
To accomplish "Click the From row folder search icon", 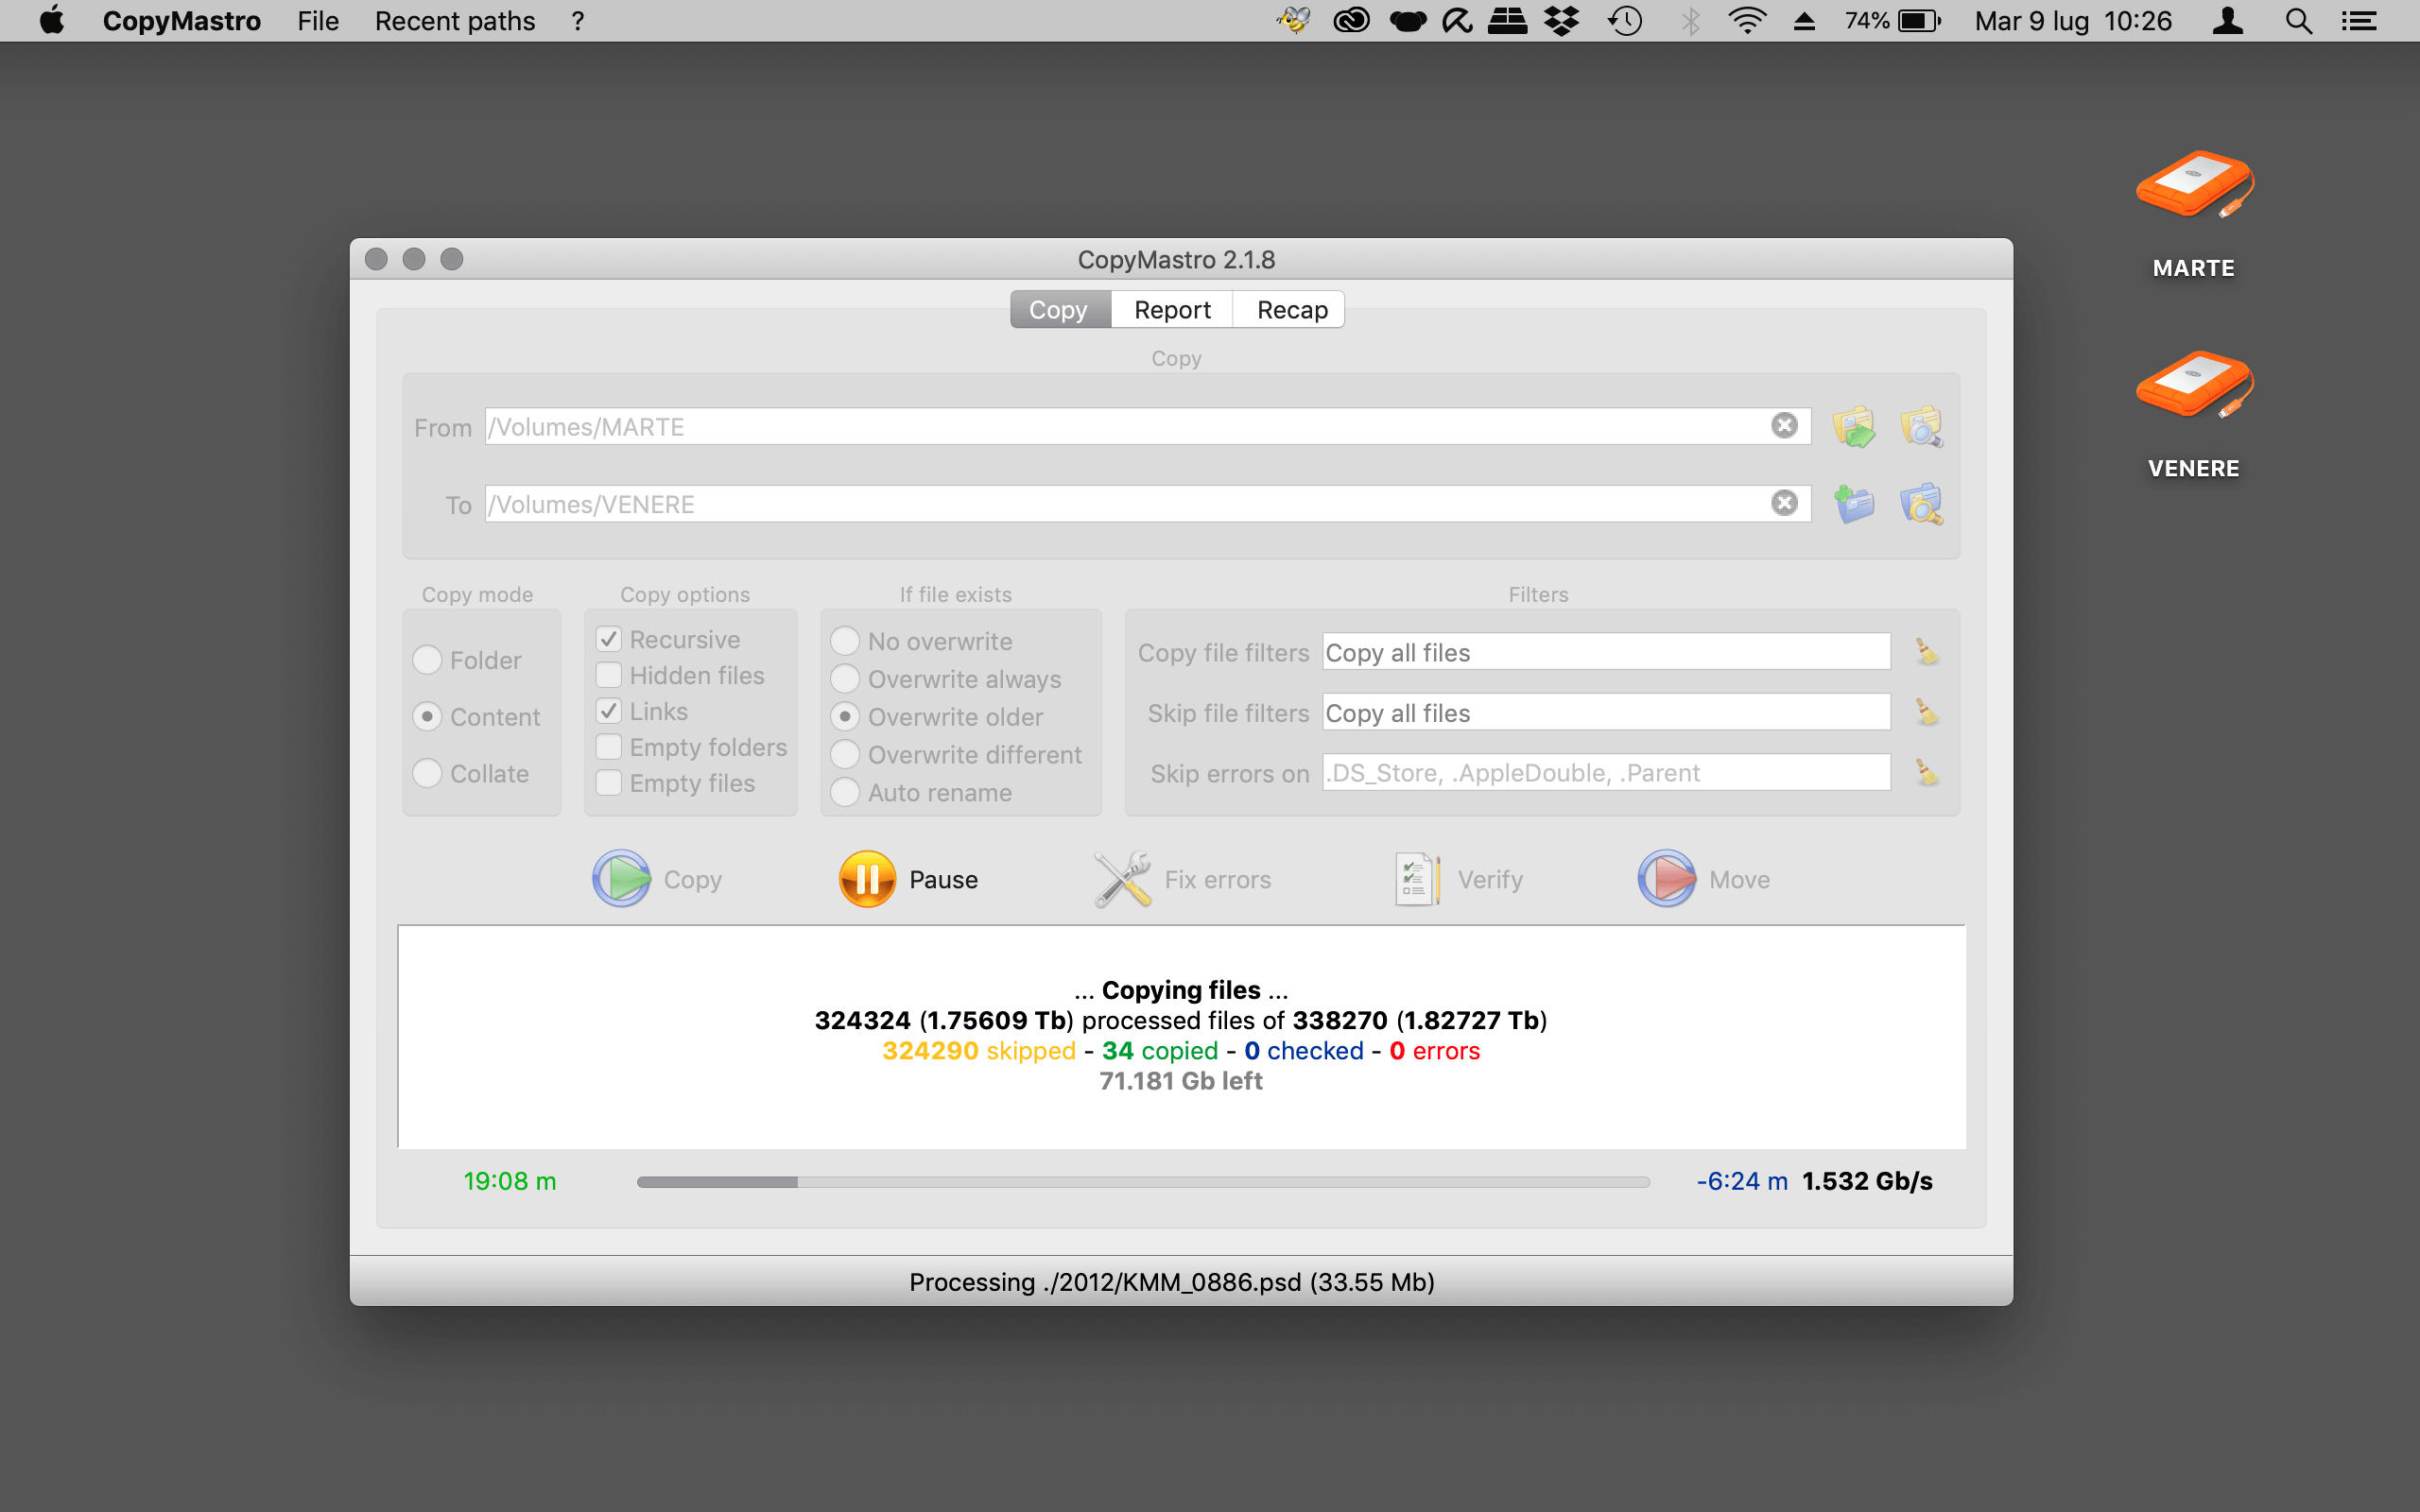I will (1921, 427).
